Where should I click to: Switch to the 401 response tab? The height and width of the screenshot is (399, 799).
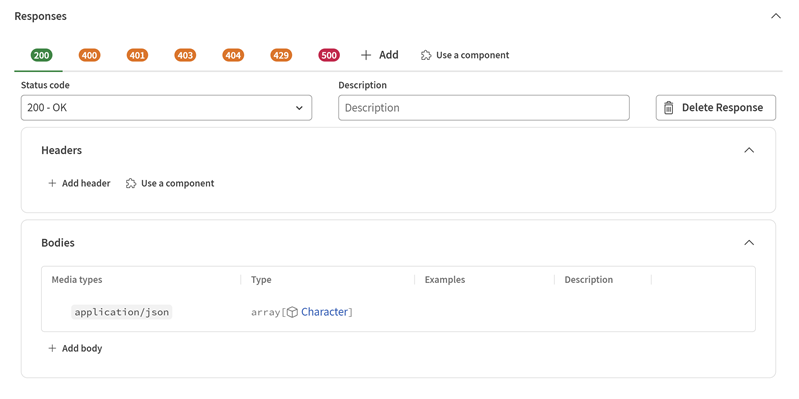tap(137, 55)
